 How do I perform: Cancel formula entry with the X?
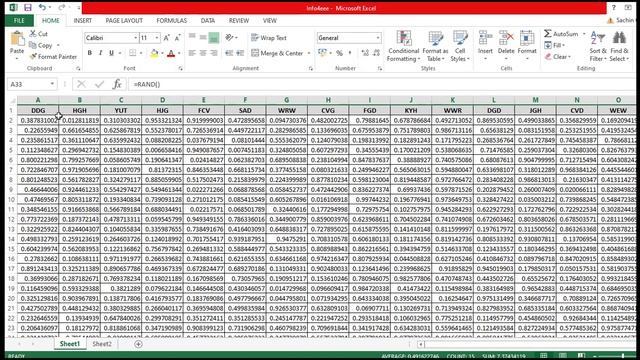pyautogui.click(x=81, y=84)
